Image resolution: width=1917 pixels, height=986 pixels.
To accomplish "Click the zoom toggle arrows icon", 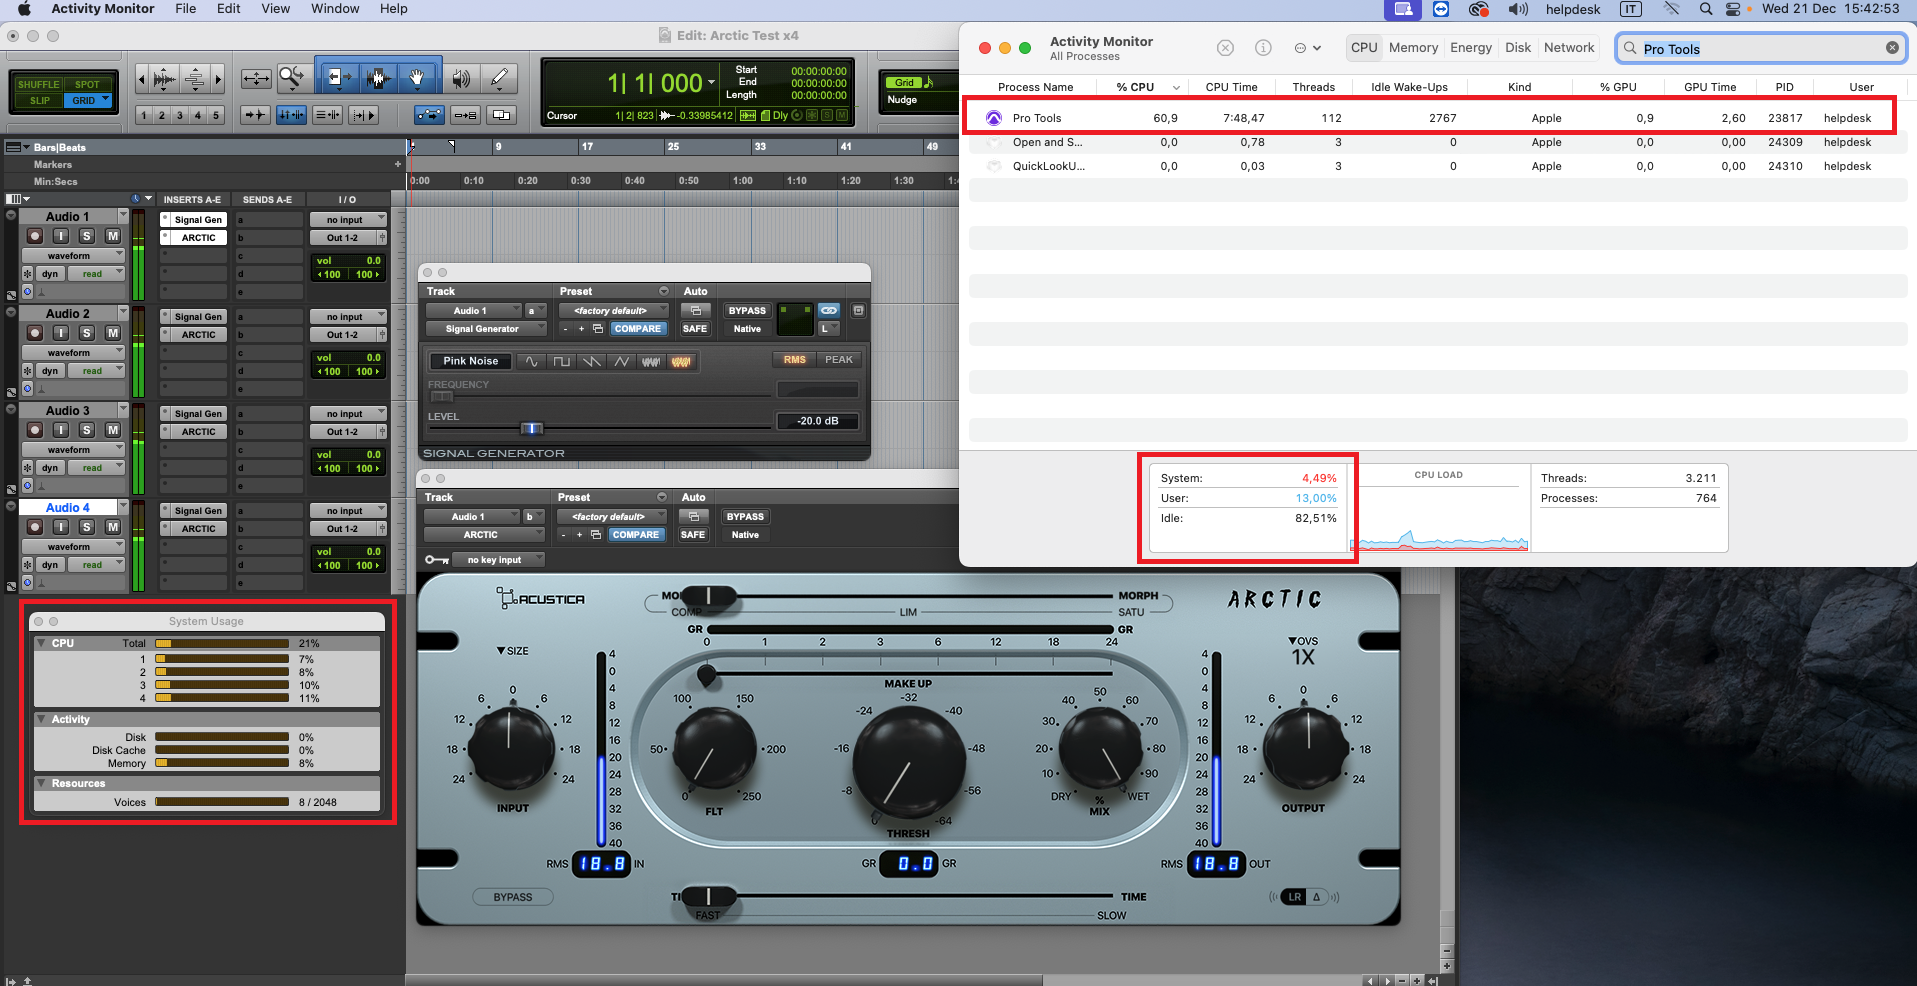I will click(256, 78).
